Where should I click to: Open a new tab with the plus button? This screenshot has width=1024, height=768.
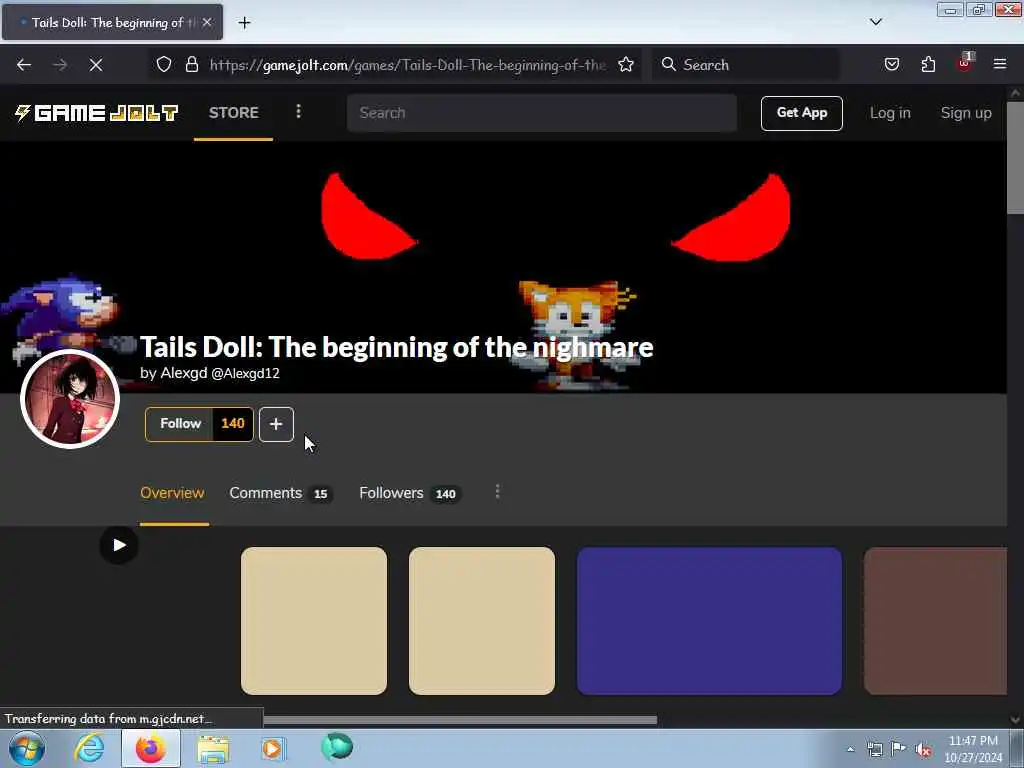point(244,23)
